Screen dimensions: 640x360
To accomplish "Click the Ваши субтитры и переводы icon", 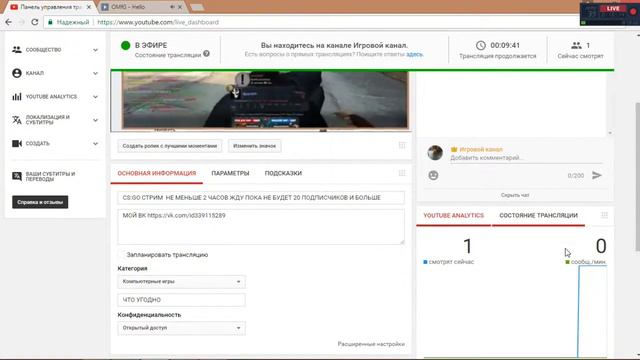I will (x=17, y=176).
